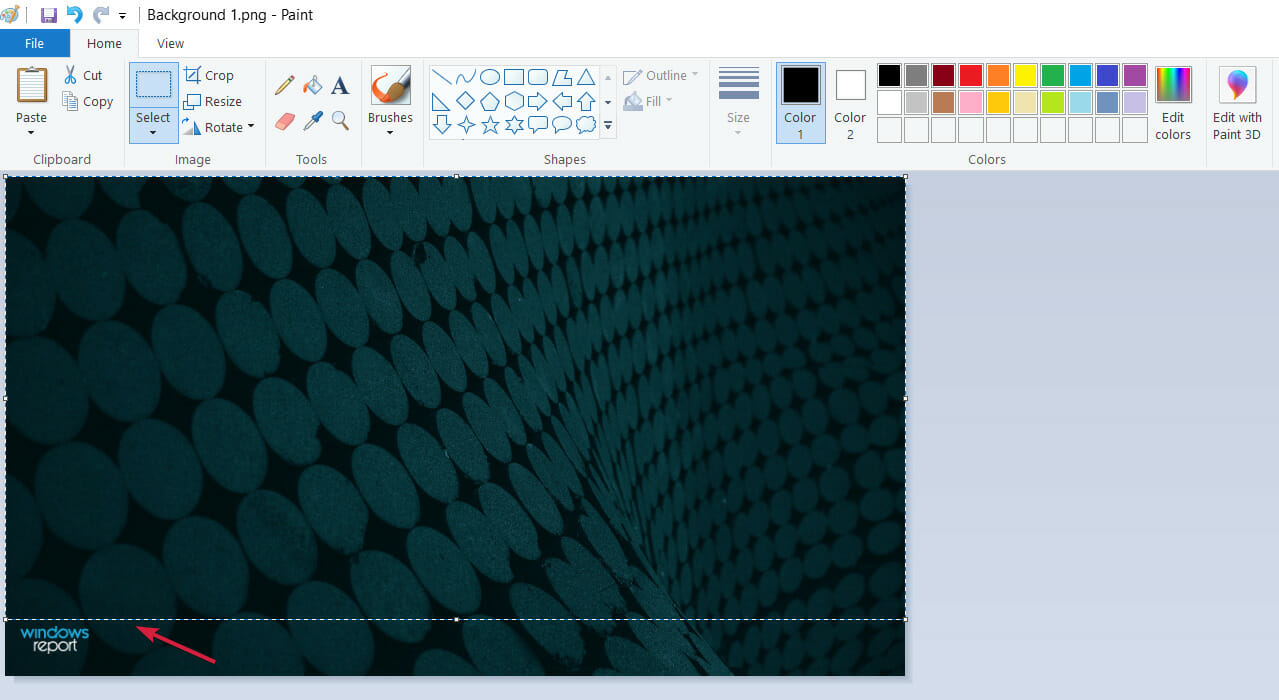Image resolution: width=1279 pixels, height=700 pixels.
Task: Select the Eraser tool
Action: pos(285,121)
